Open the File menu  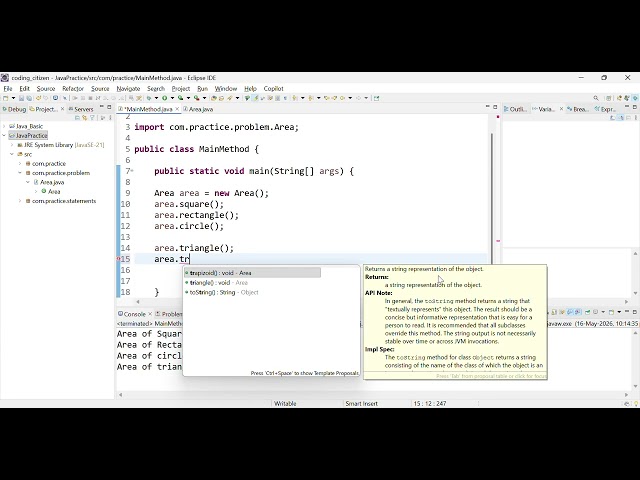(8, 89)
